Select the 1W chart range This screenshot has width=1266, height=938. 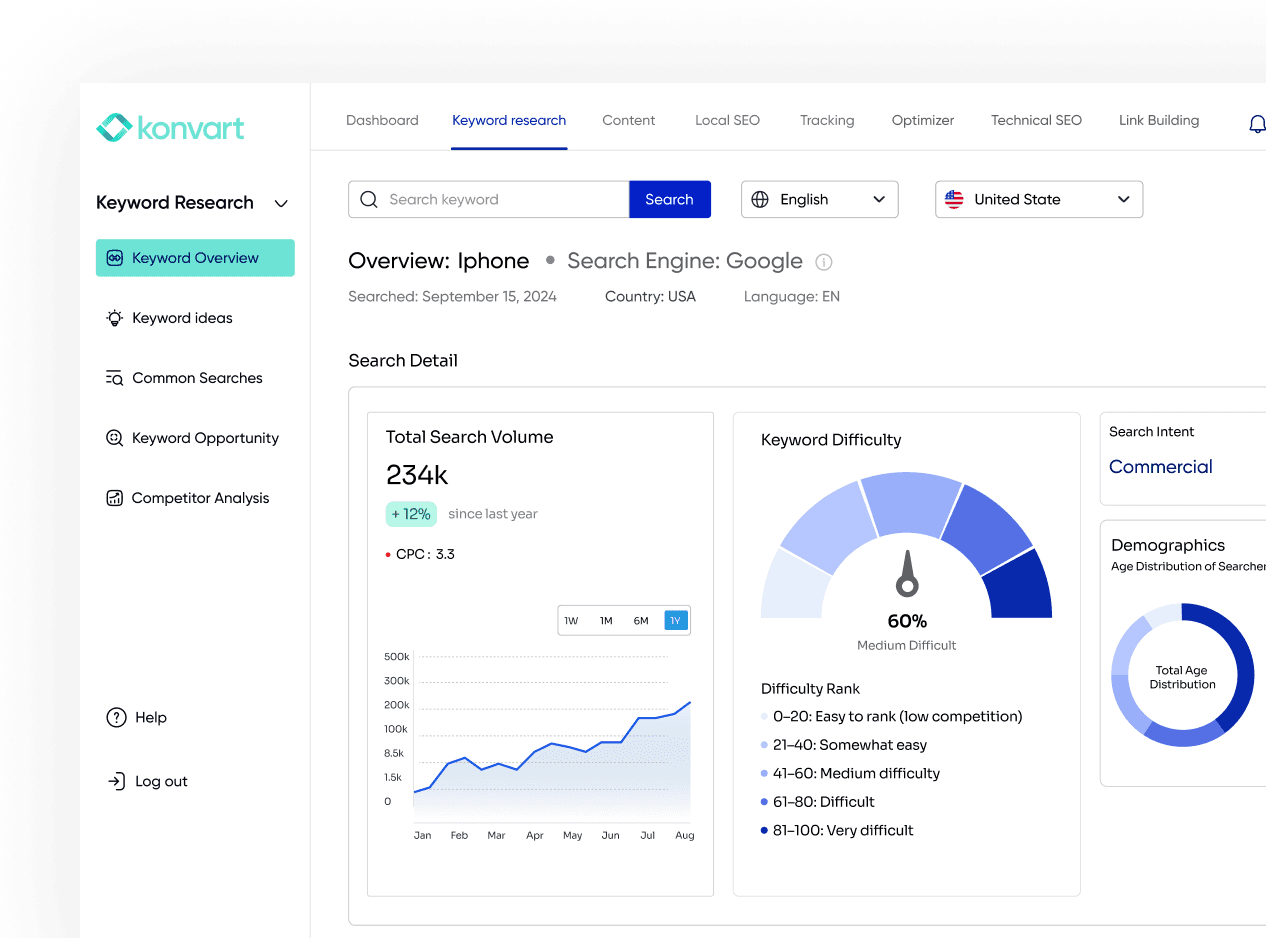pos(571,621)
